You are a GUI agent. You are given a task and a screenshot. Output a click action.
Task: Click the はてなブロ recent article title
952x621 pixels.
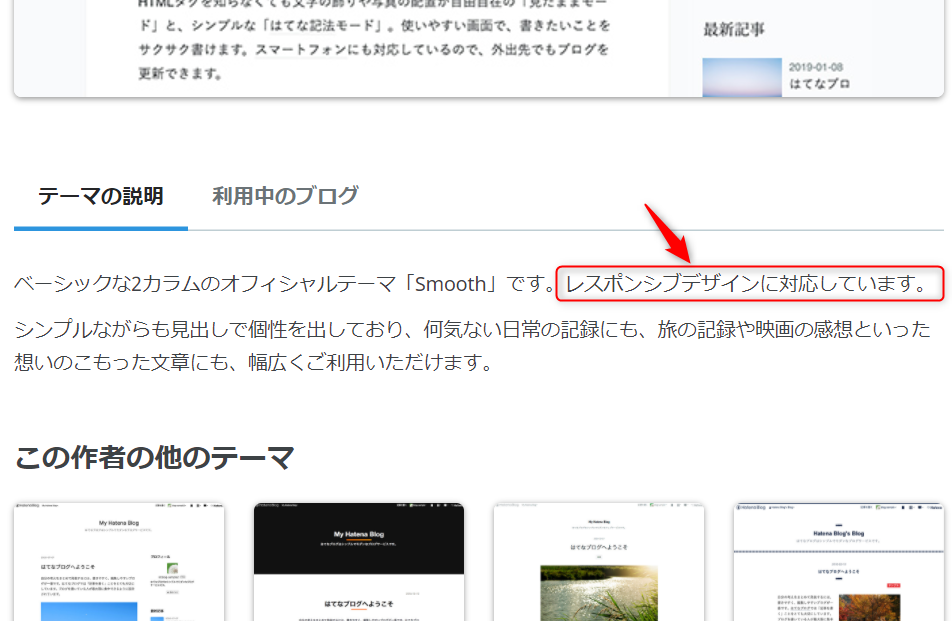[x=819, y=84]
